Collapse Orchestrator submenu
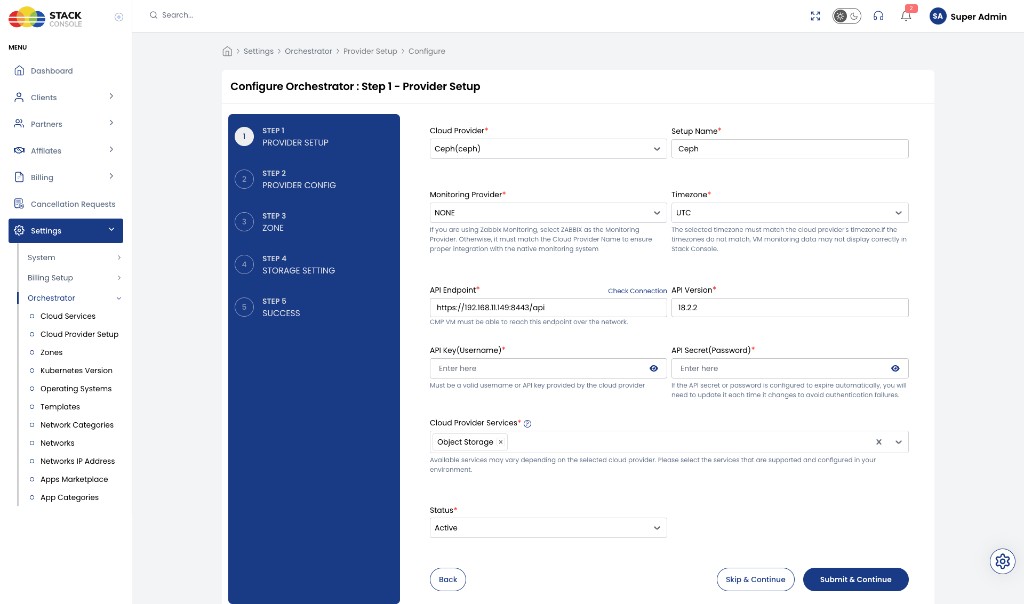Image resolution: width=1024 pixels, height=604 pixels. [x=119, y=298]
